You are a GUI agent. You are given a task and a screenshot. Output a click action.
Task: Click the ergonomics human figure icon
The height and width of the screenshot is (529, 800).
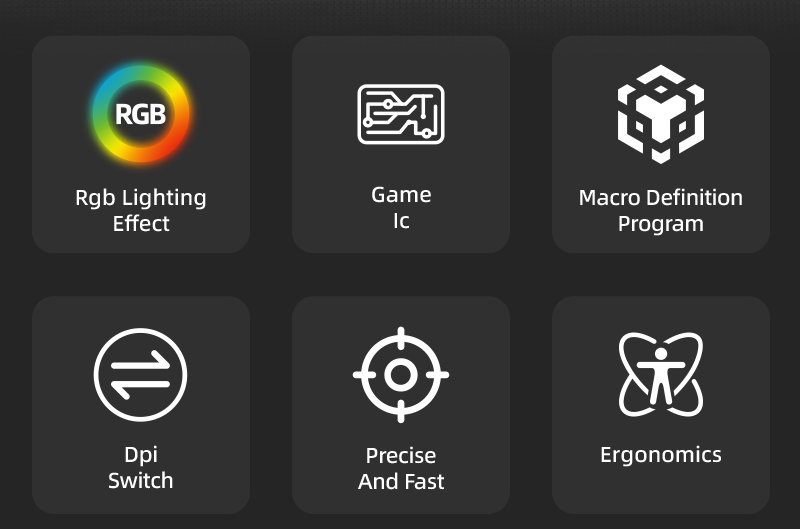click(x=661, y=374)
